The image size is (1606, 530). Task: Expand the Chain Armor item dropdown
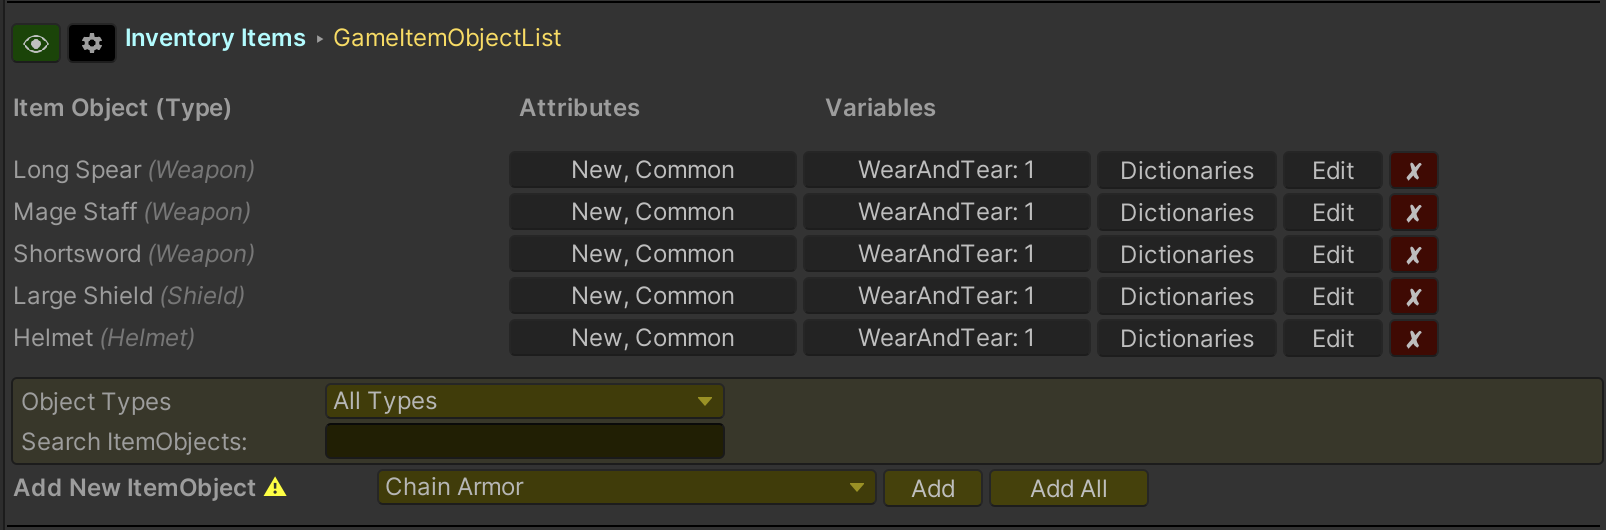click(626, 488)
